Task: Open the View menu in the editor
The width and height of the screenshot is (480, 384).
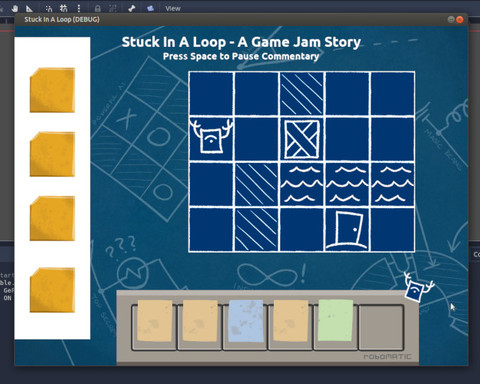Action: click(x=173, y=9)
